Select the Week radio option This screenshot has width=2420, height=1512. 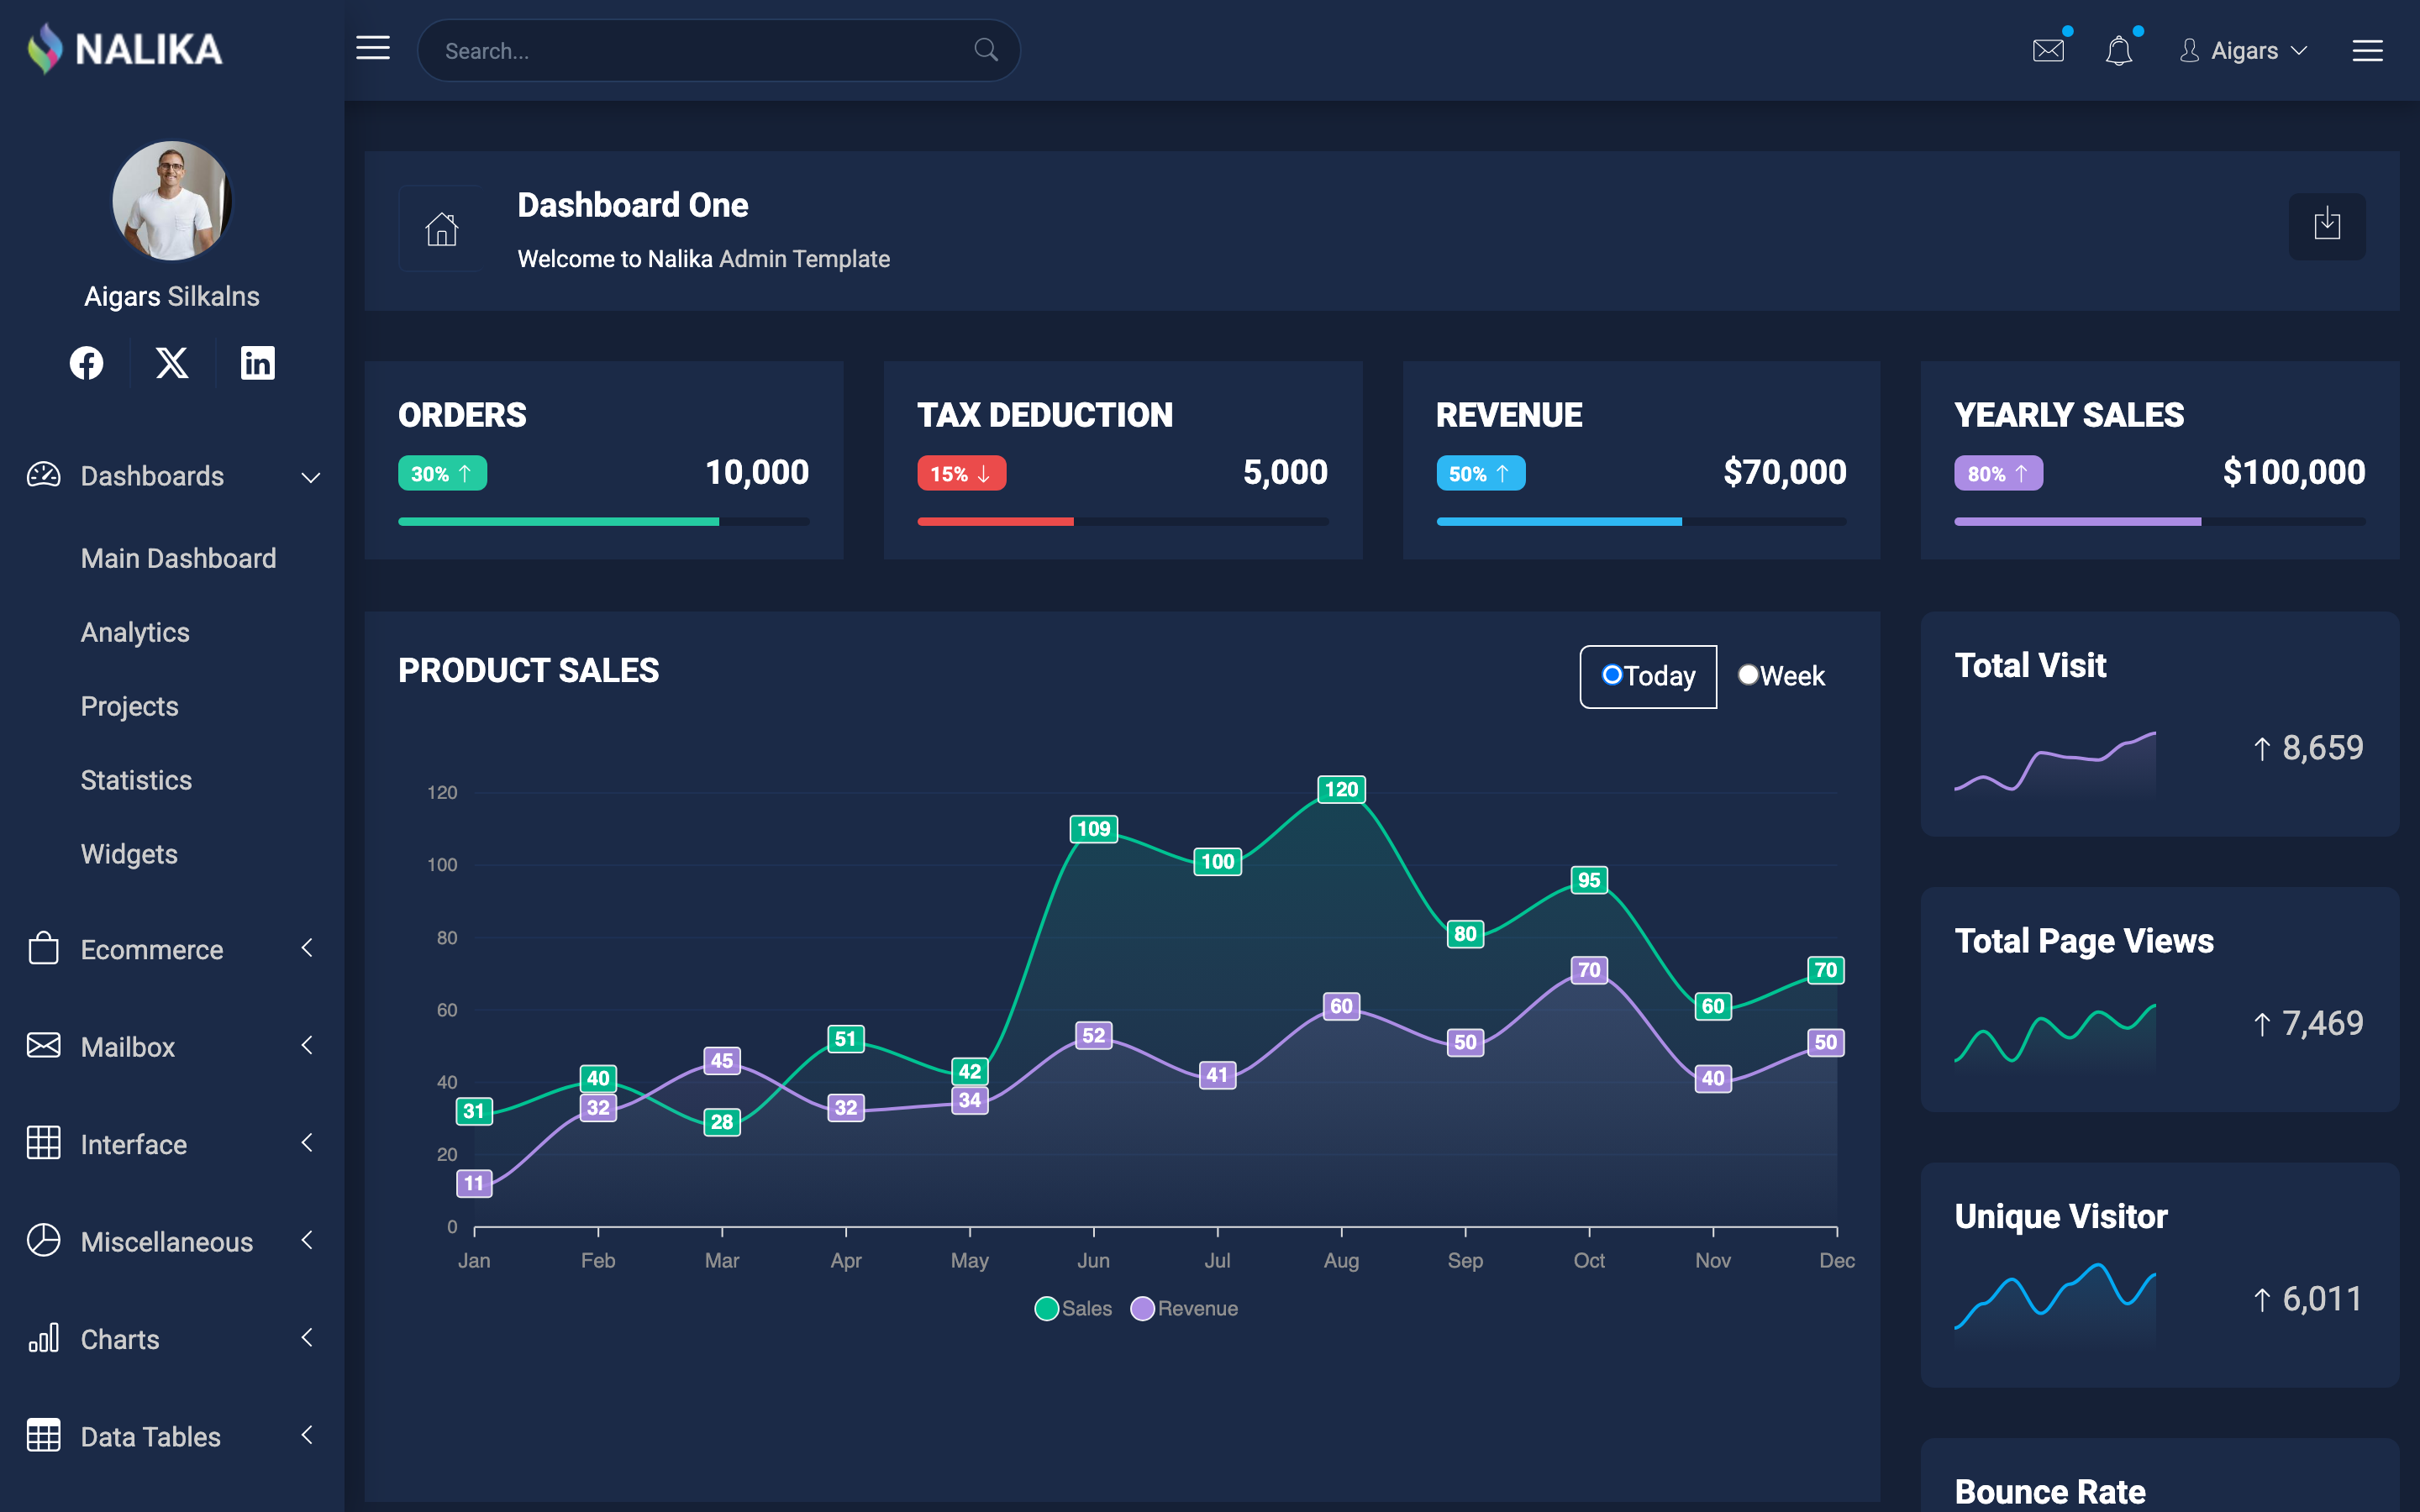click(1747, 675)
